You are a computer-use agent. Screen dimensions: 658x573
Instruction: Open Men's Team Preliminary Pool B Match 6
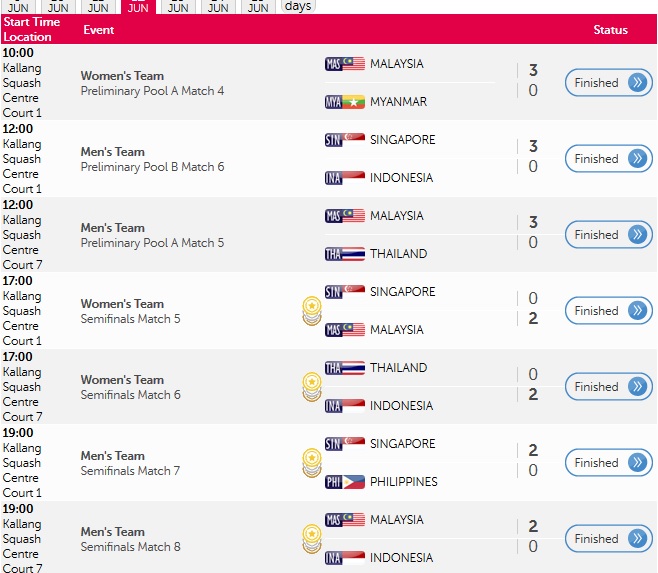(x=152, y=159)
